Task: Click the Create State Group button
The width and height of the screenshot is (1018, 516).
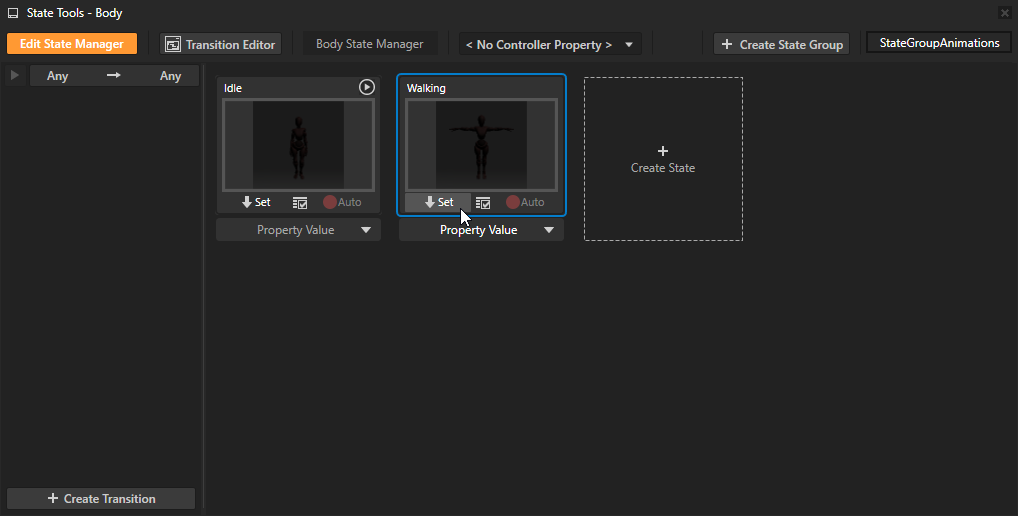Action: pyautogui.click(x=782, y=44)
